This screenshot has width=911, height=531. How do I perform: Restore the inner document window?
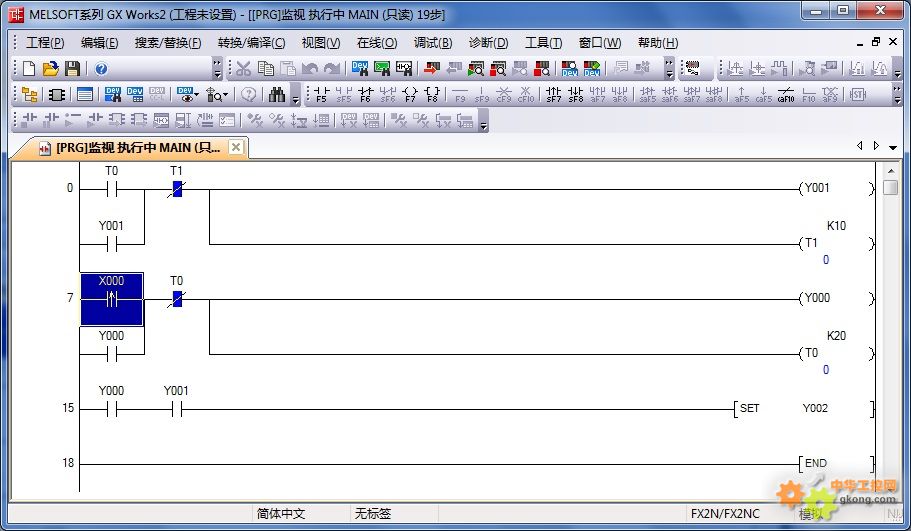[x=876, y=42]
